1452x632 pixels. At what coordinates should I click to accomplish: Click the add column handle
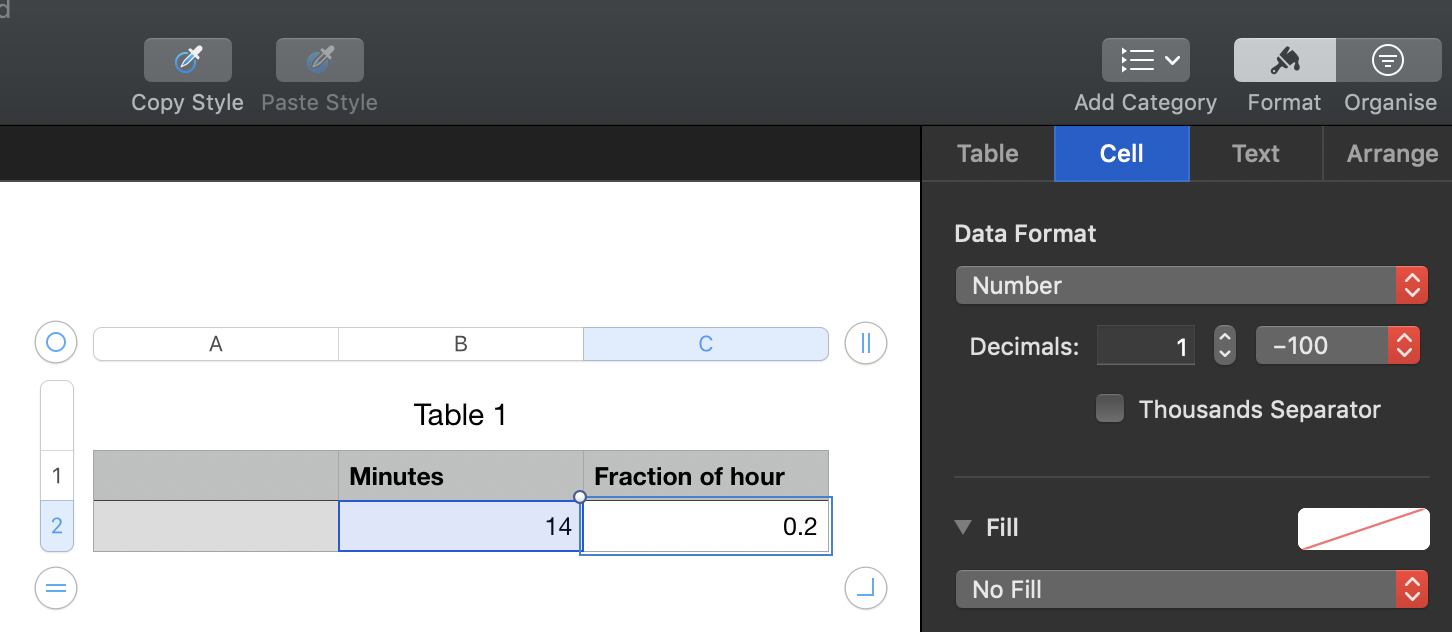tap(866, 343)
